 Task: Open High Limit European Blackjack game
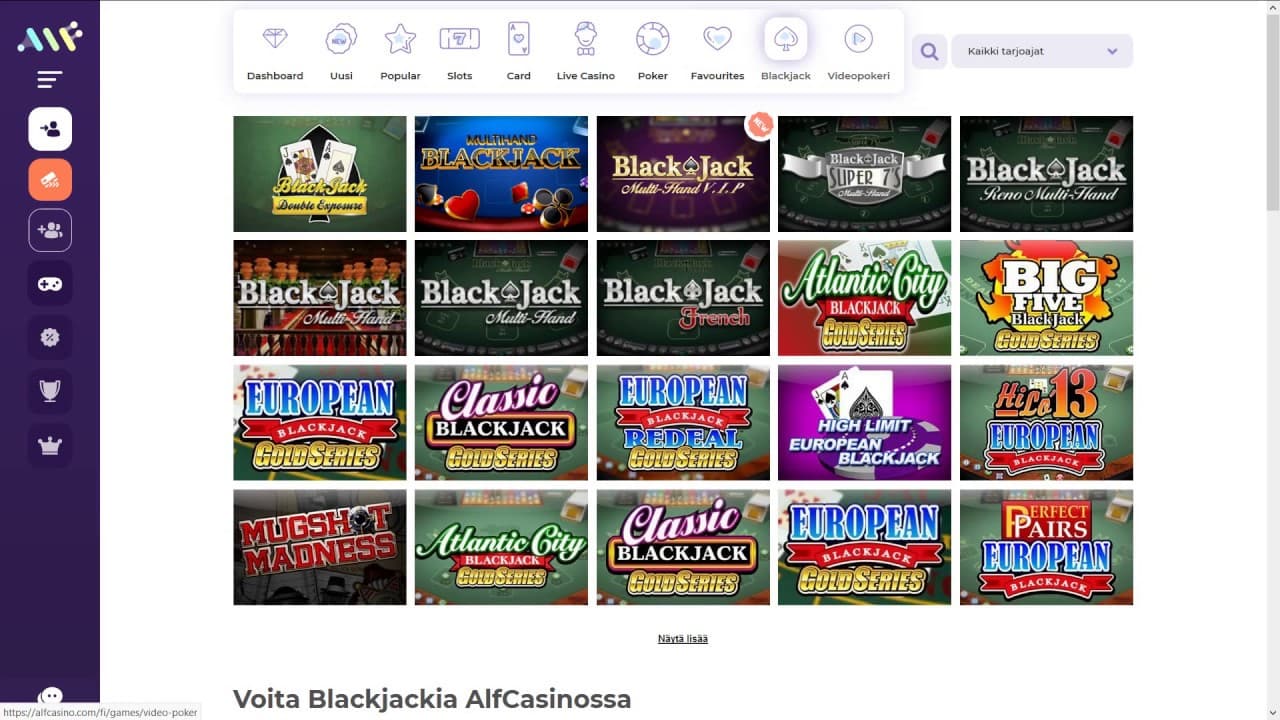pyautogui.click(x=865, y=423)
